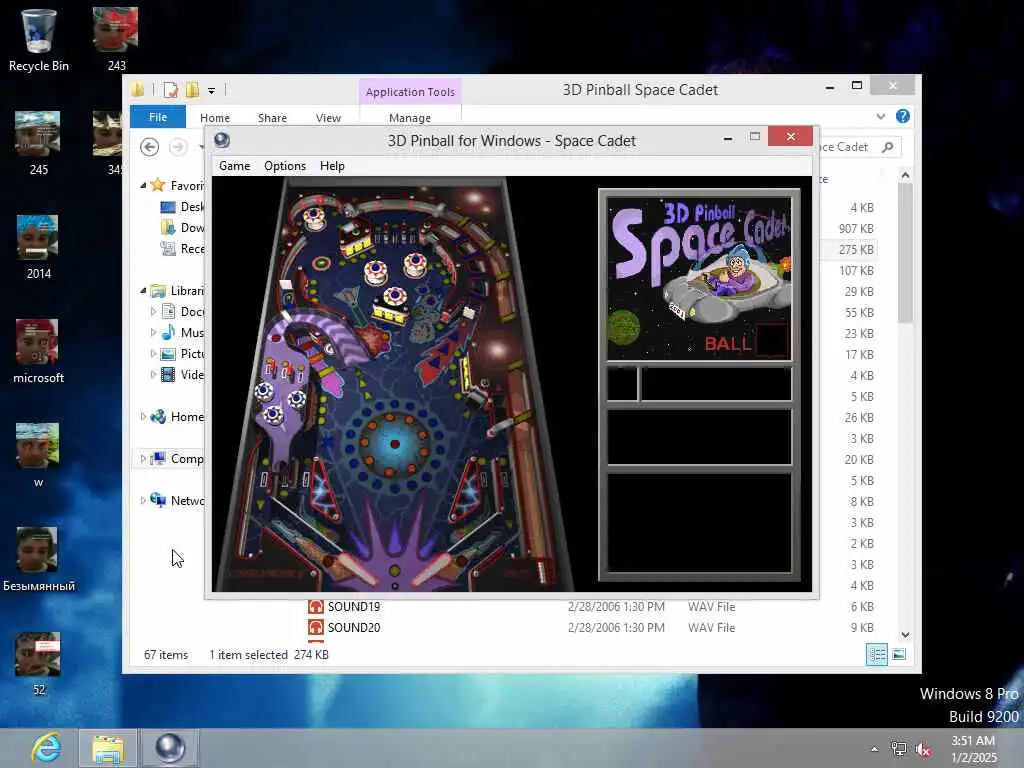Click the Favorites star icon
The height and width of the screenshot is (768, 1024).
tap(157, 185)
